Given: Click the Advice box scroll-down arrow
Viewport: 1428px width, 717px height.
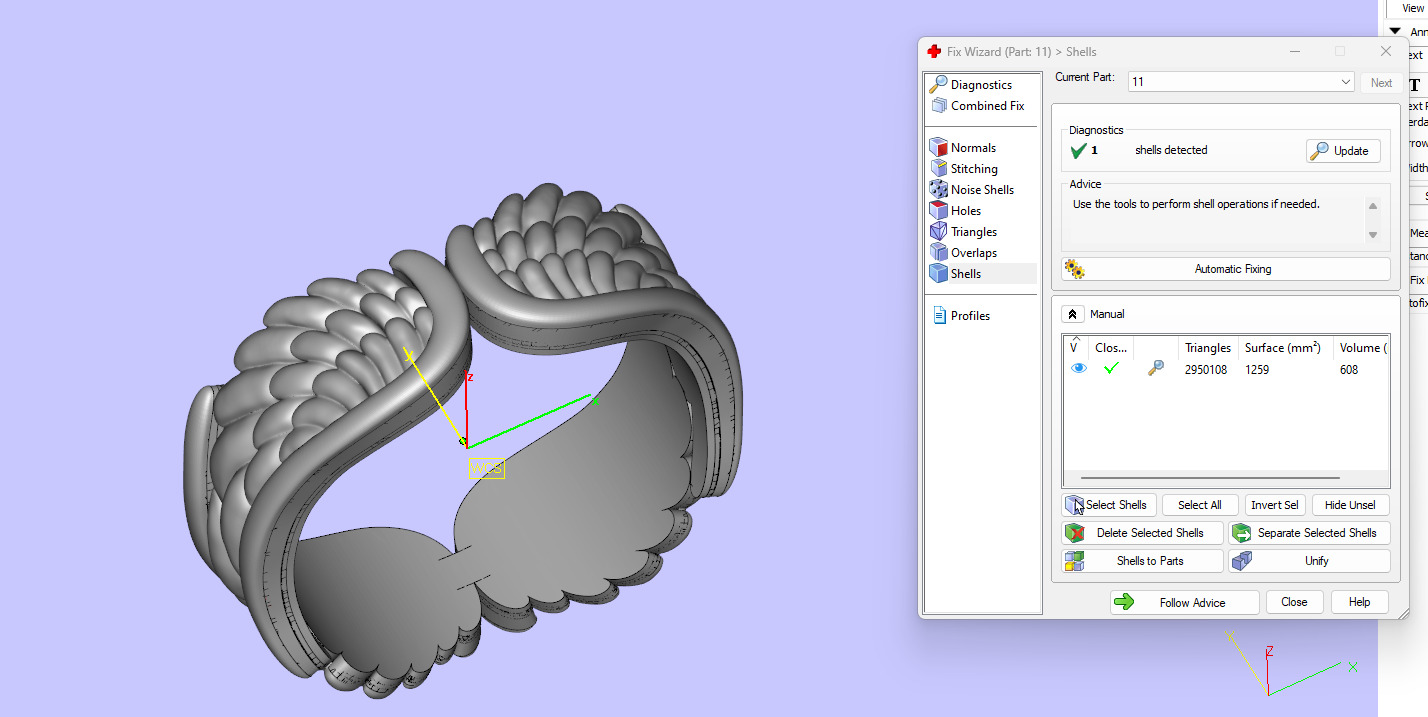Looking at the screenshot, I should 1373,235.
